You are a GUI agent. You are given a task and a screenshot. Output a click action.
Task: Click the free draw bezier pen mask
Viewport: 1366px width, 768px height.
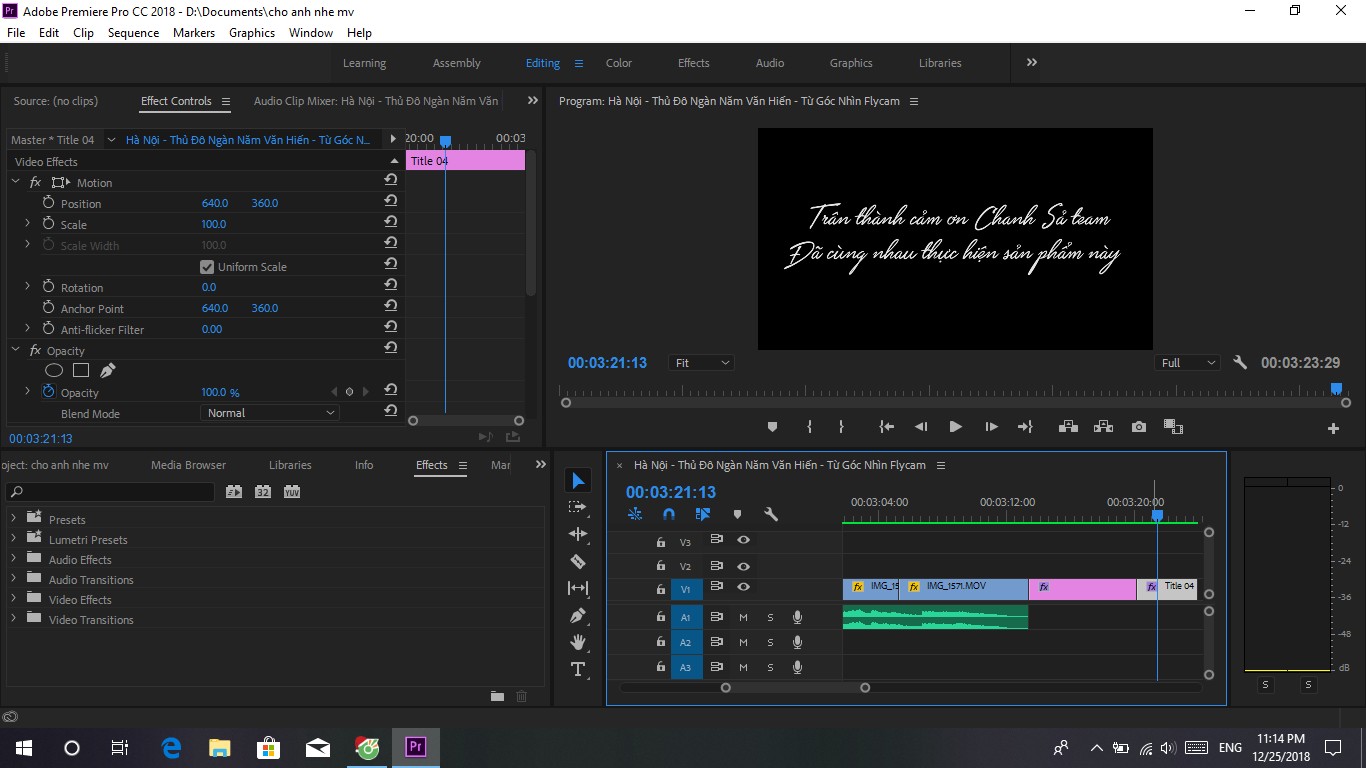click(108, 371)
